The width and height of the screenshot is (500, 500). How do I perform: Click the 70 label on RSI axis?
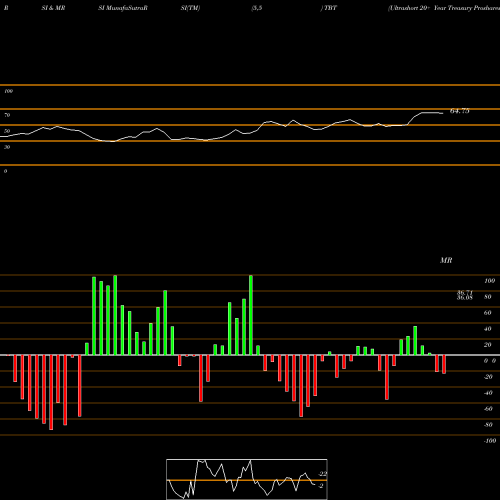[7, 115]
